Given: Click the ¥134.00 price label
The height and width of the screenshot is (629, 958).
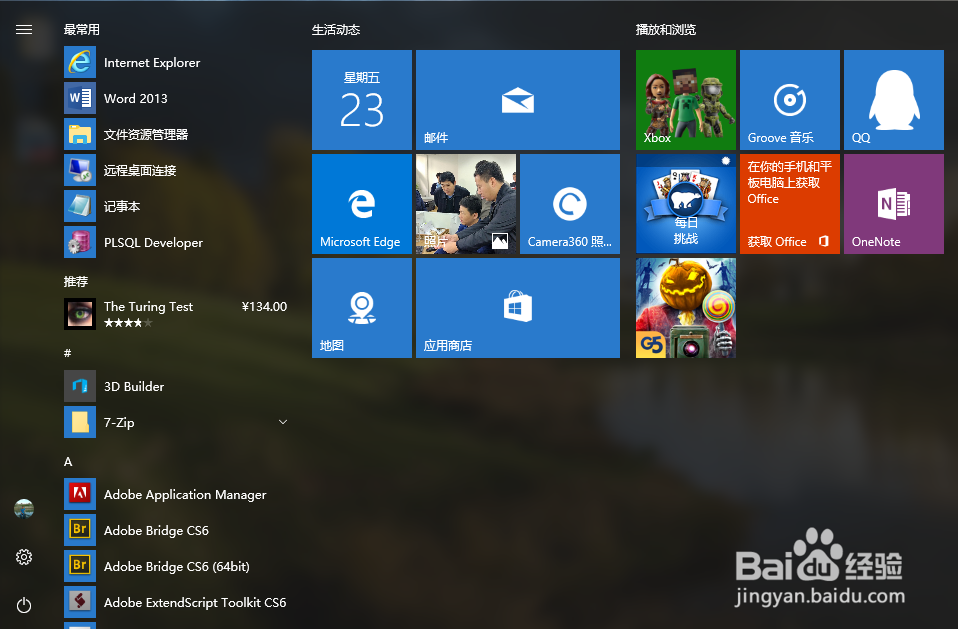Looking at the screenshot, I should click(x=265, y=307).
